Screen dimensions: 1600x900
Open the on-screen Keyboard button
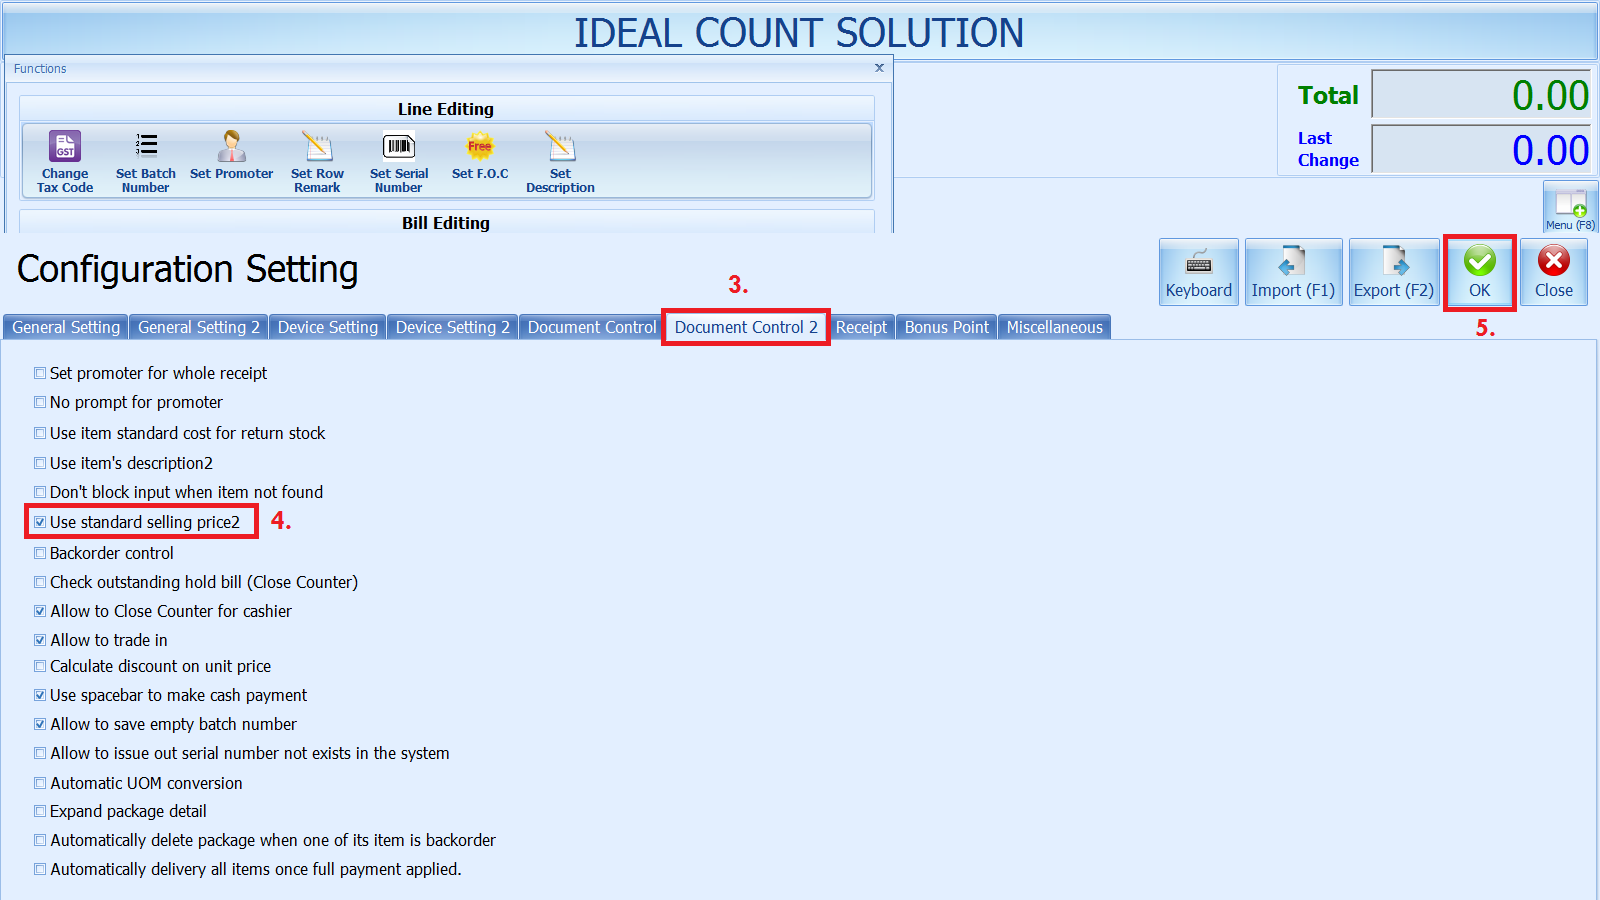[x=1198, y=272]
